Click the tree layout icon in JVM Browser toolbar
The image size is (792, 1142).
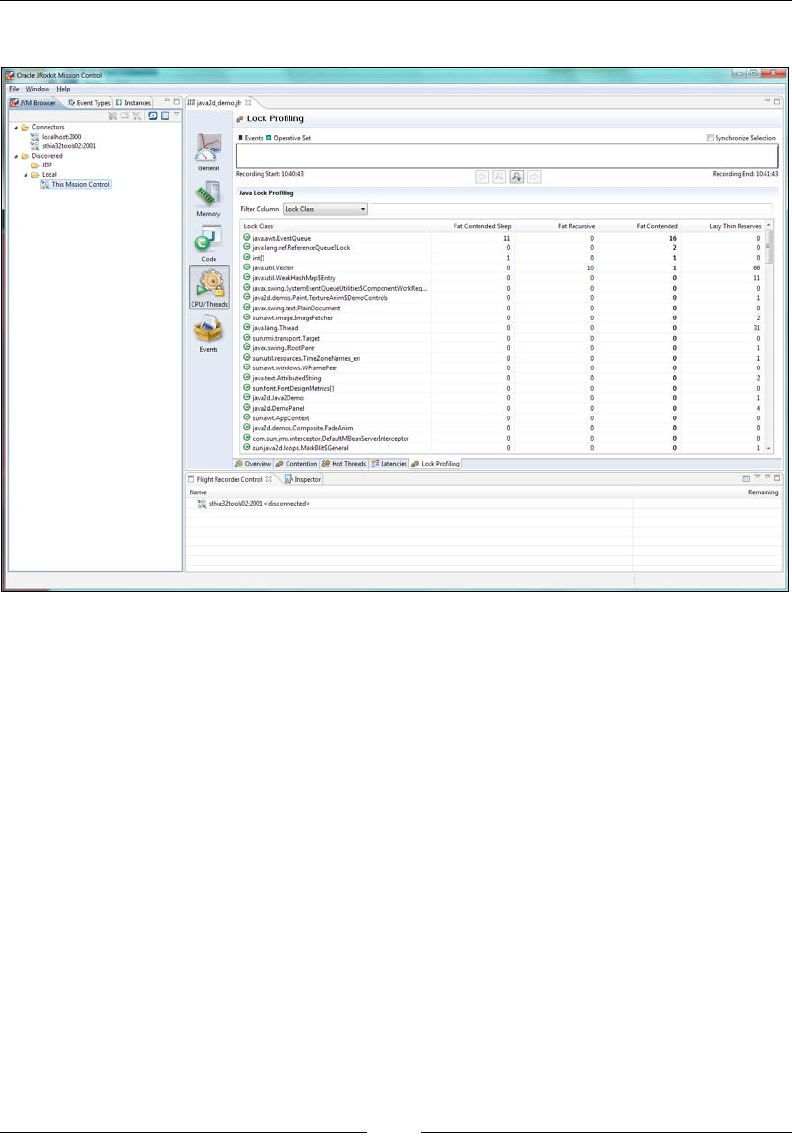pyautogui.click(x=165, y=115)
